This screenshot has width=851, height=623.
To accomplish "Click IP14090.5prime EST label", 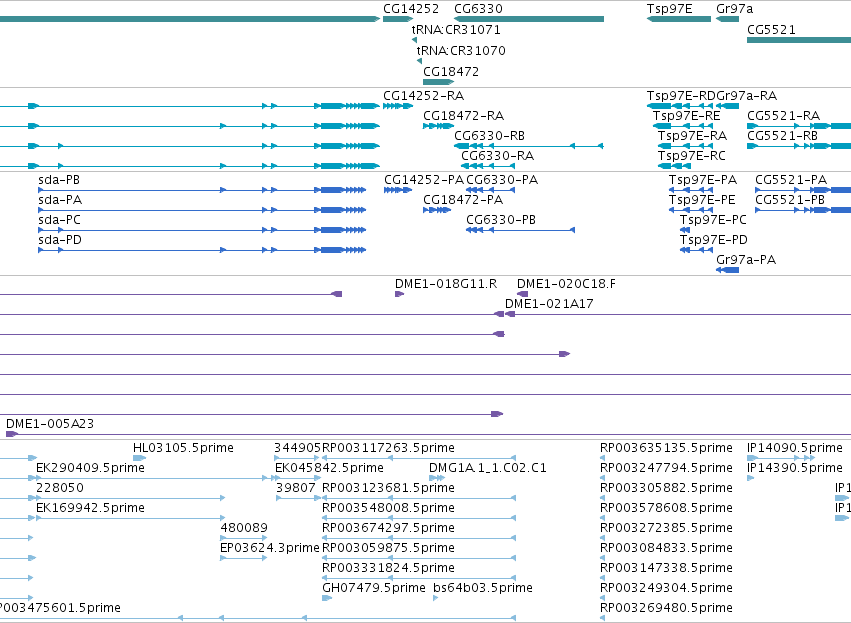I will (795, 448).
